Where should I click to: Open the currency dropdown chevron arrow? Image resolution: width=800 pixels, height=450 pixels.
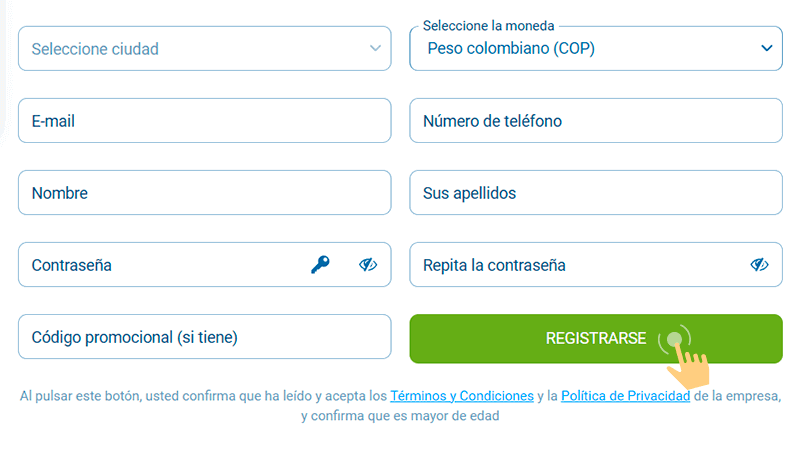pos(767,48)
